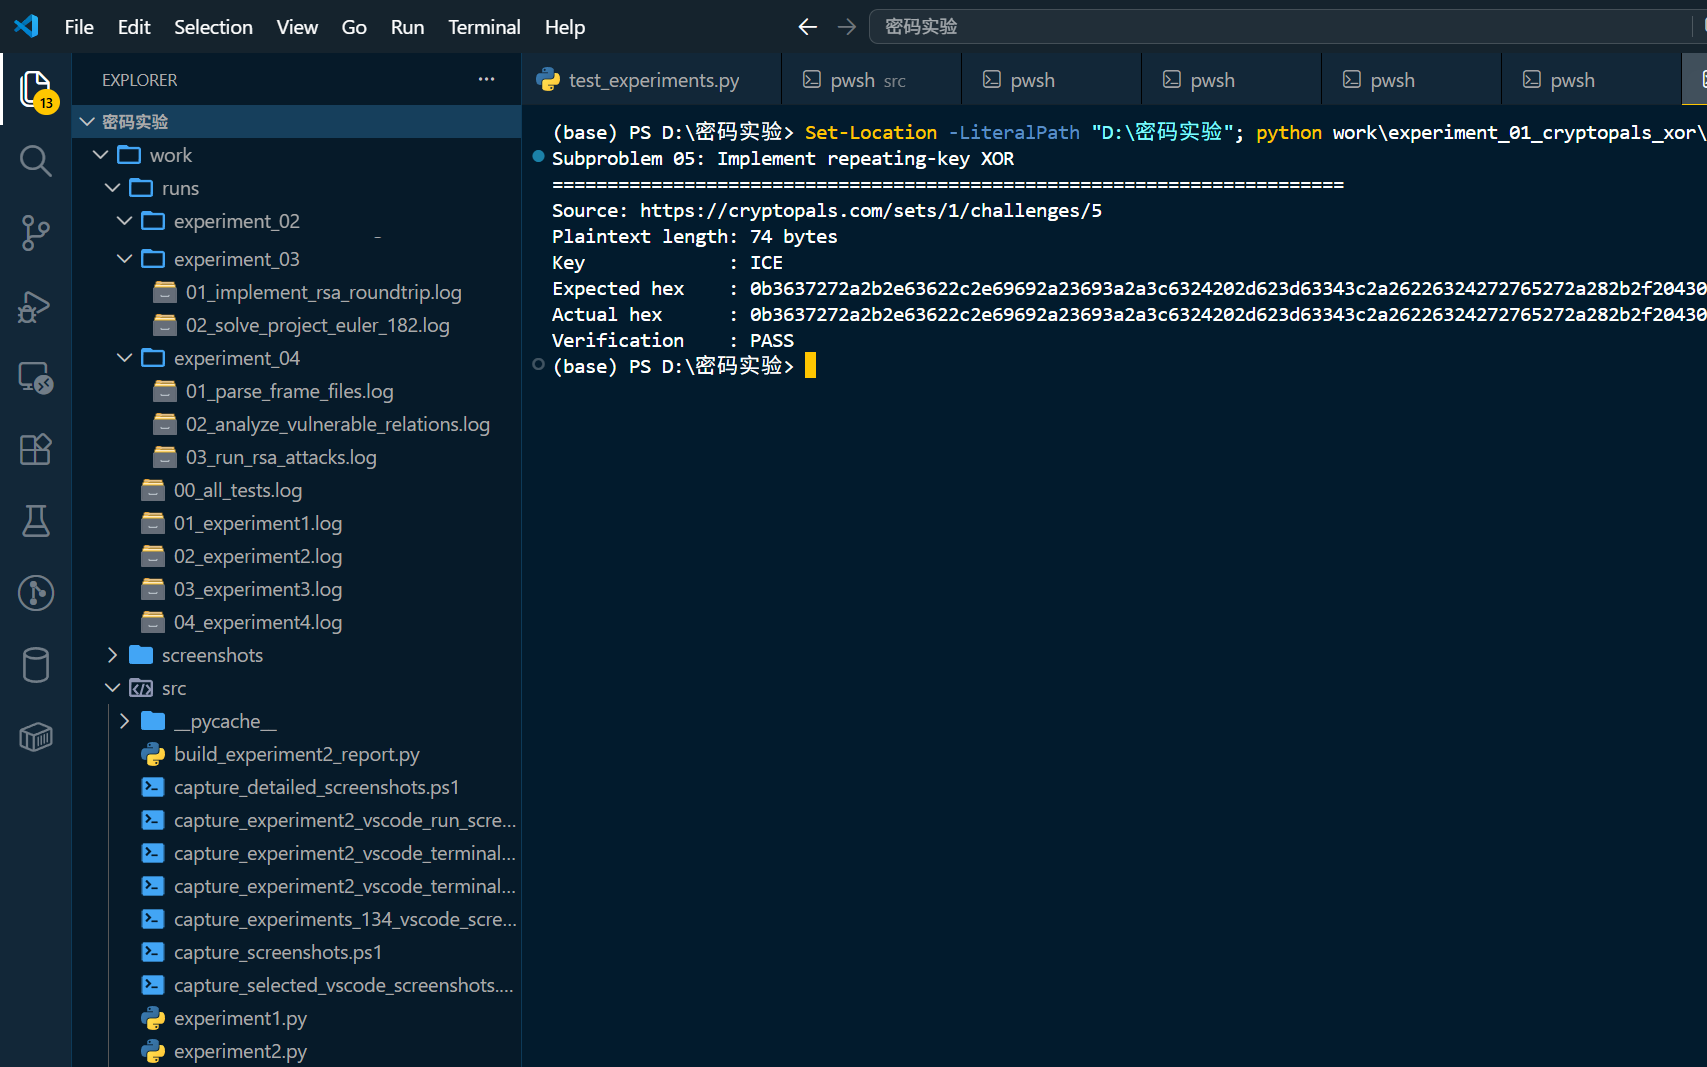Open the database cylinder view

(x=36, y=665)
